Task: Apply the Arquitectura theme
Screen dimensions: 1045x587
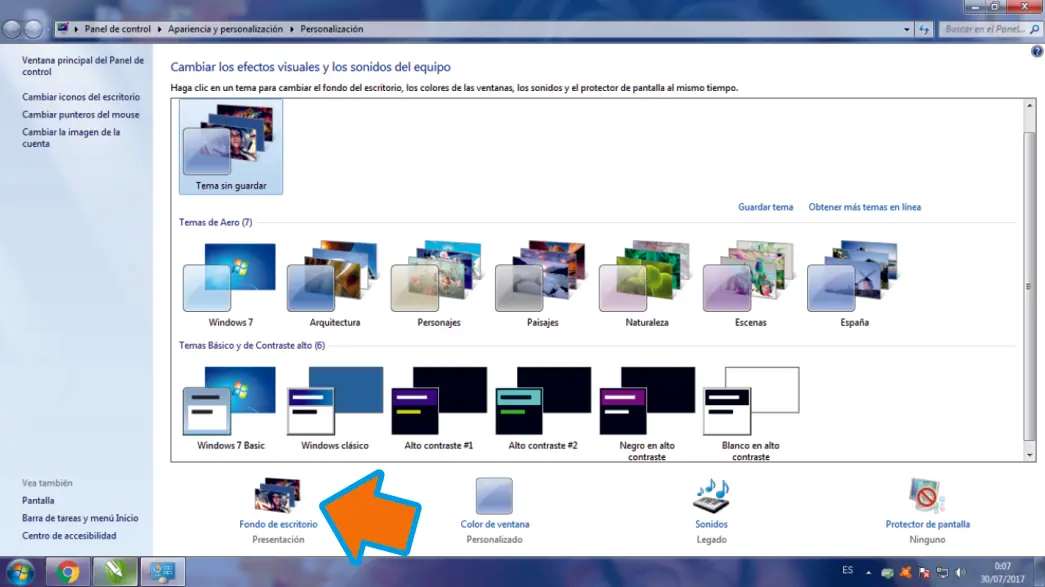Action: [x=335, y=285]
